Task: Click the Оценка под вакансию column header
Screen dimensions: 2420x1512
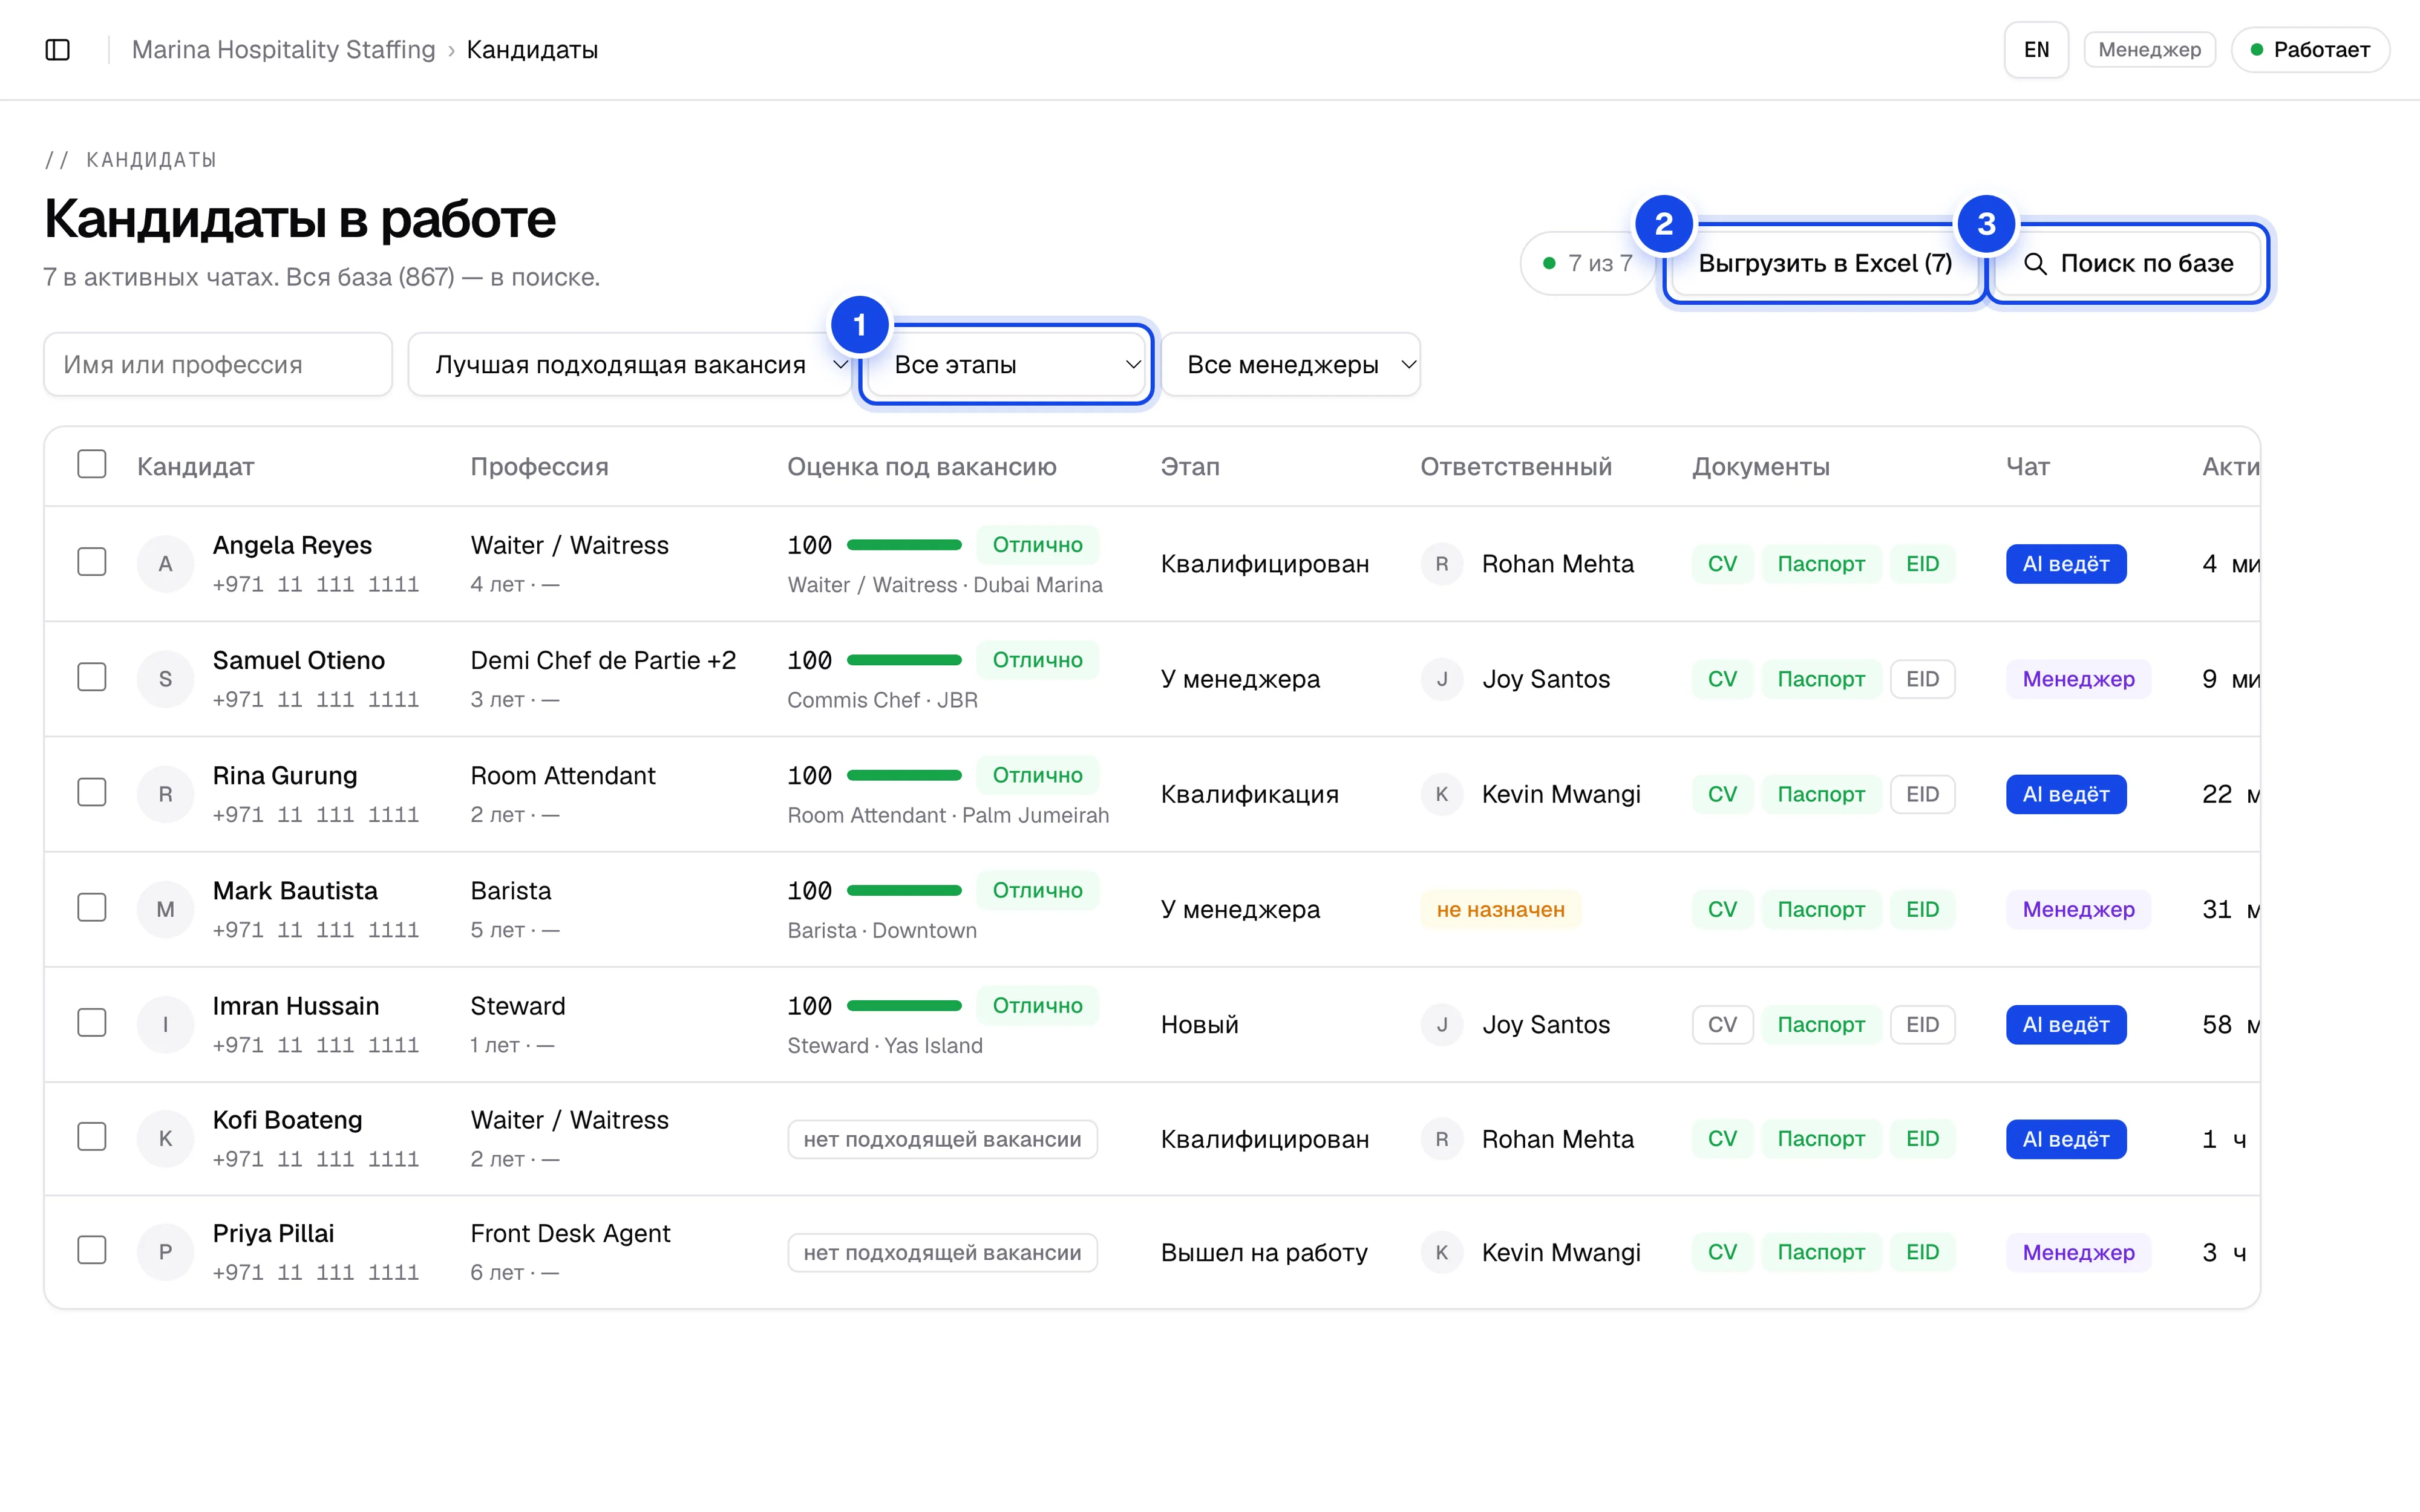Action: (x=922, y=466)
